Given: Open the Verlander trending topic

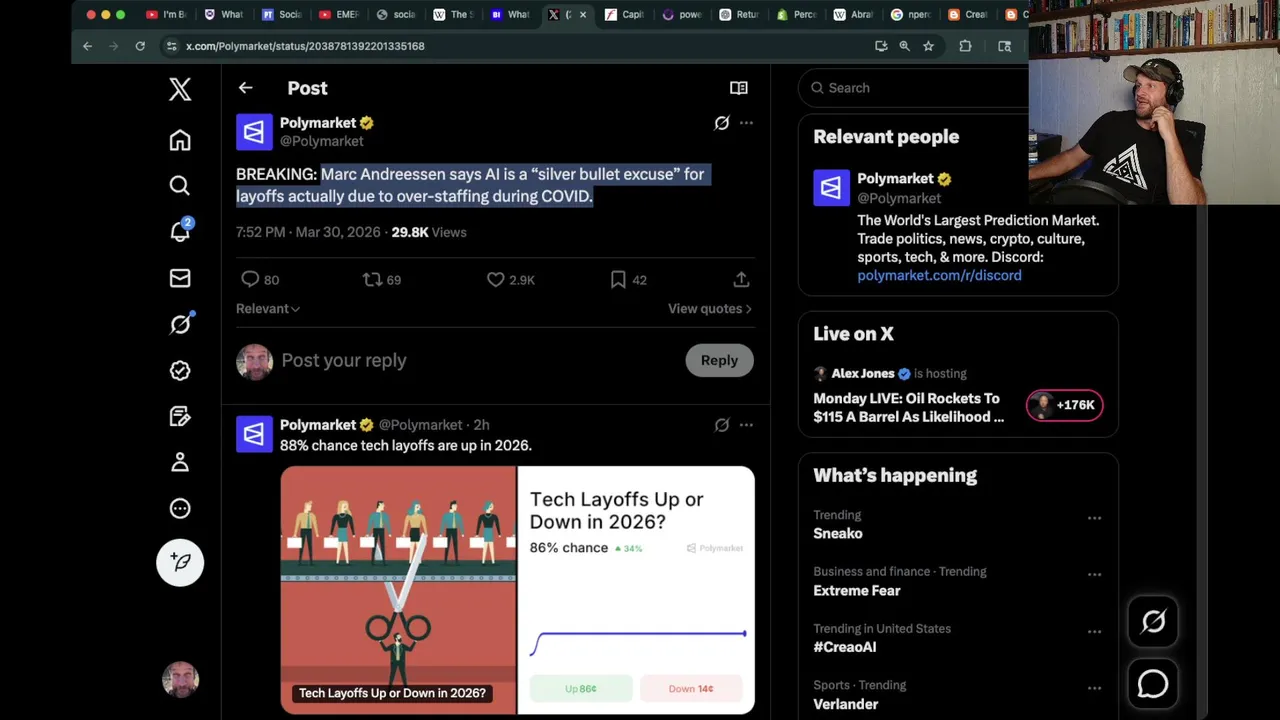Looking at the screenshot, I should tap(846, 704).
